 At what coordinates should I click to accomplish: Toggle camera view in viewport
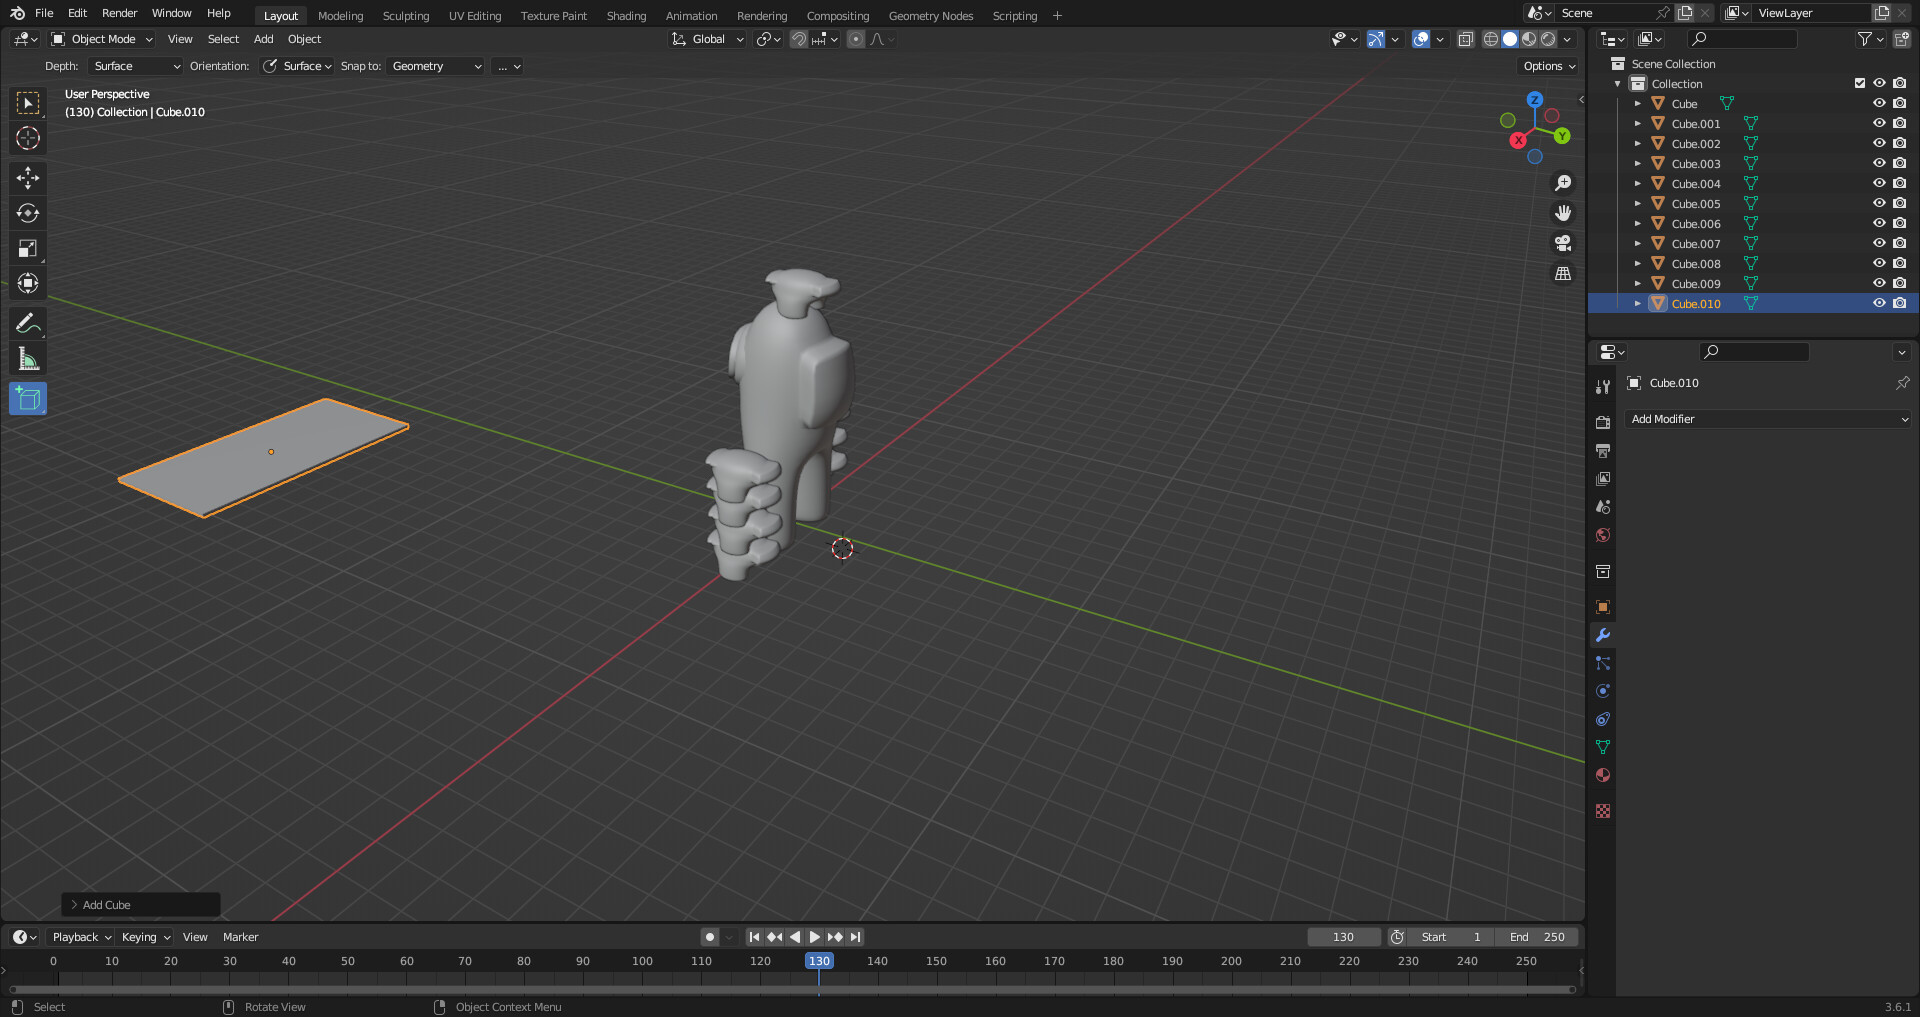1563,243
